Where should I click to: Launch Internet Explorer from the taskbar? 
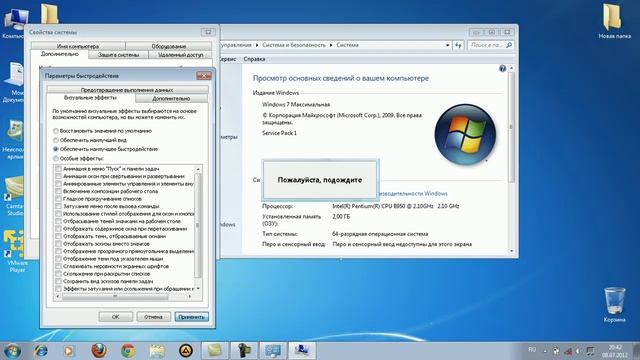click(41, 351)
